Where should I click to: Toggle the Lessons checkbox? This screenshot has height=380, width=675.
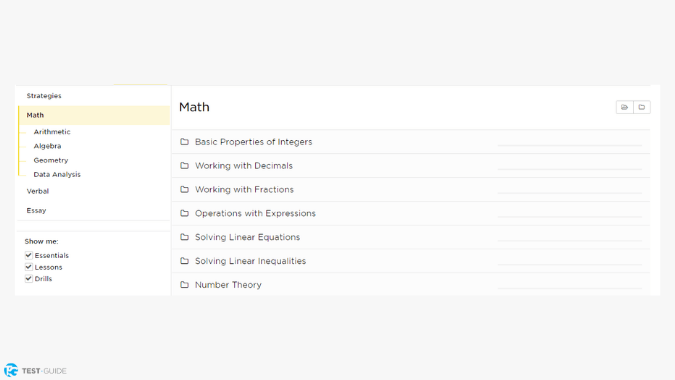point(29,267)
